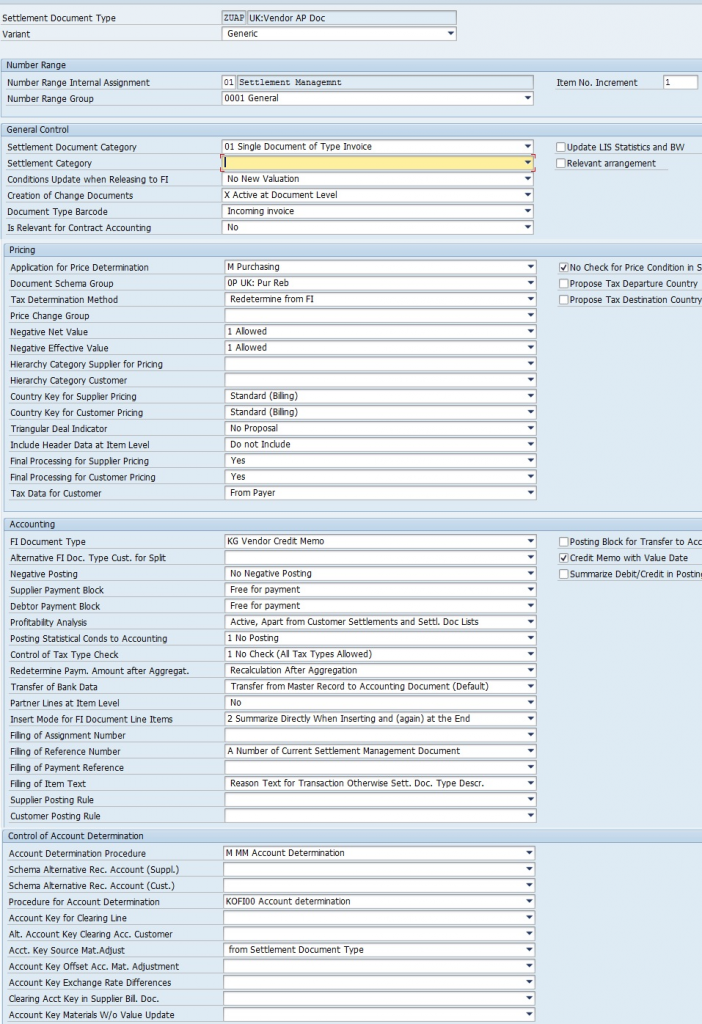Open Is Relevant for Contract Accounting dropdown

[x=377, y=227]
